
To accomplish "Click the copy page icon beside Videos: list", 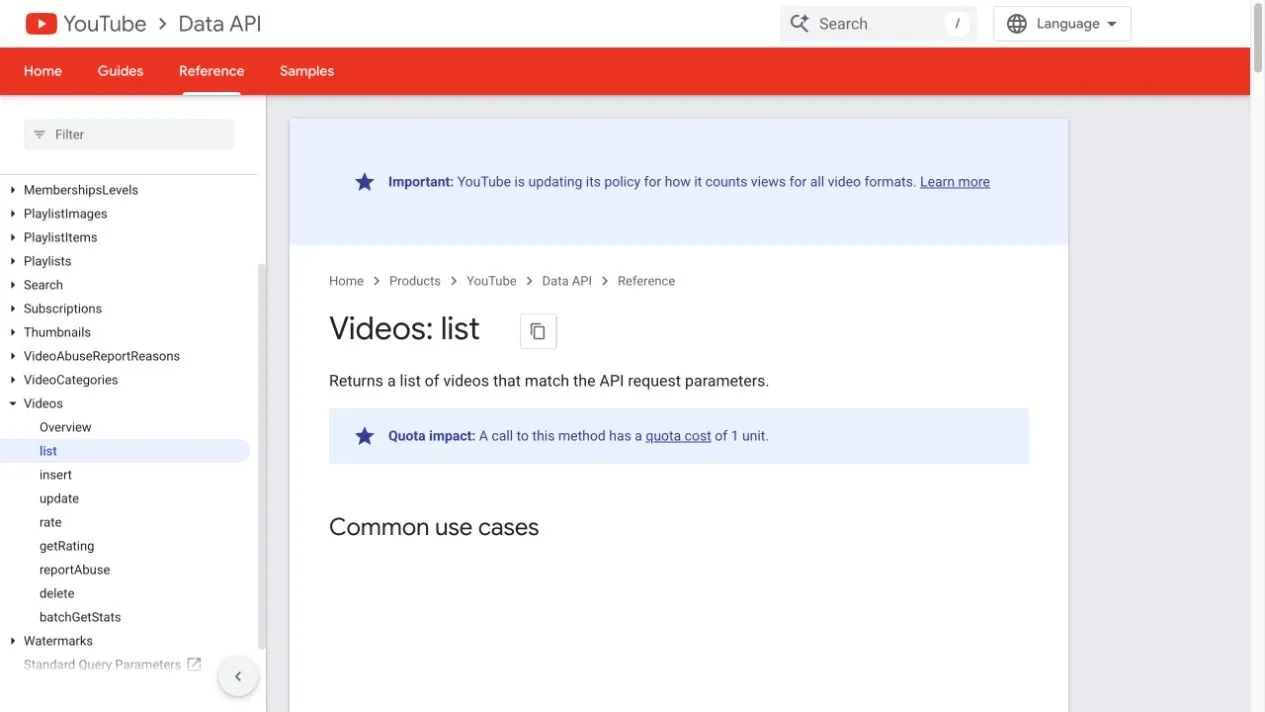I will coord(538,331).
